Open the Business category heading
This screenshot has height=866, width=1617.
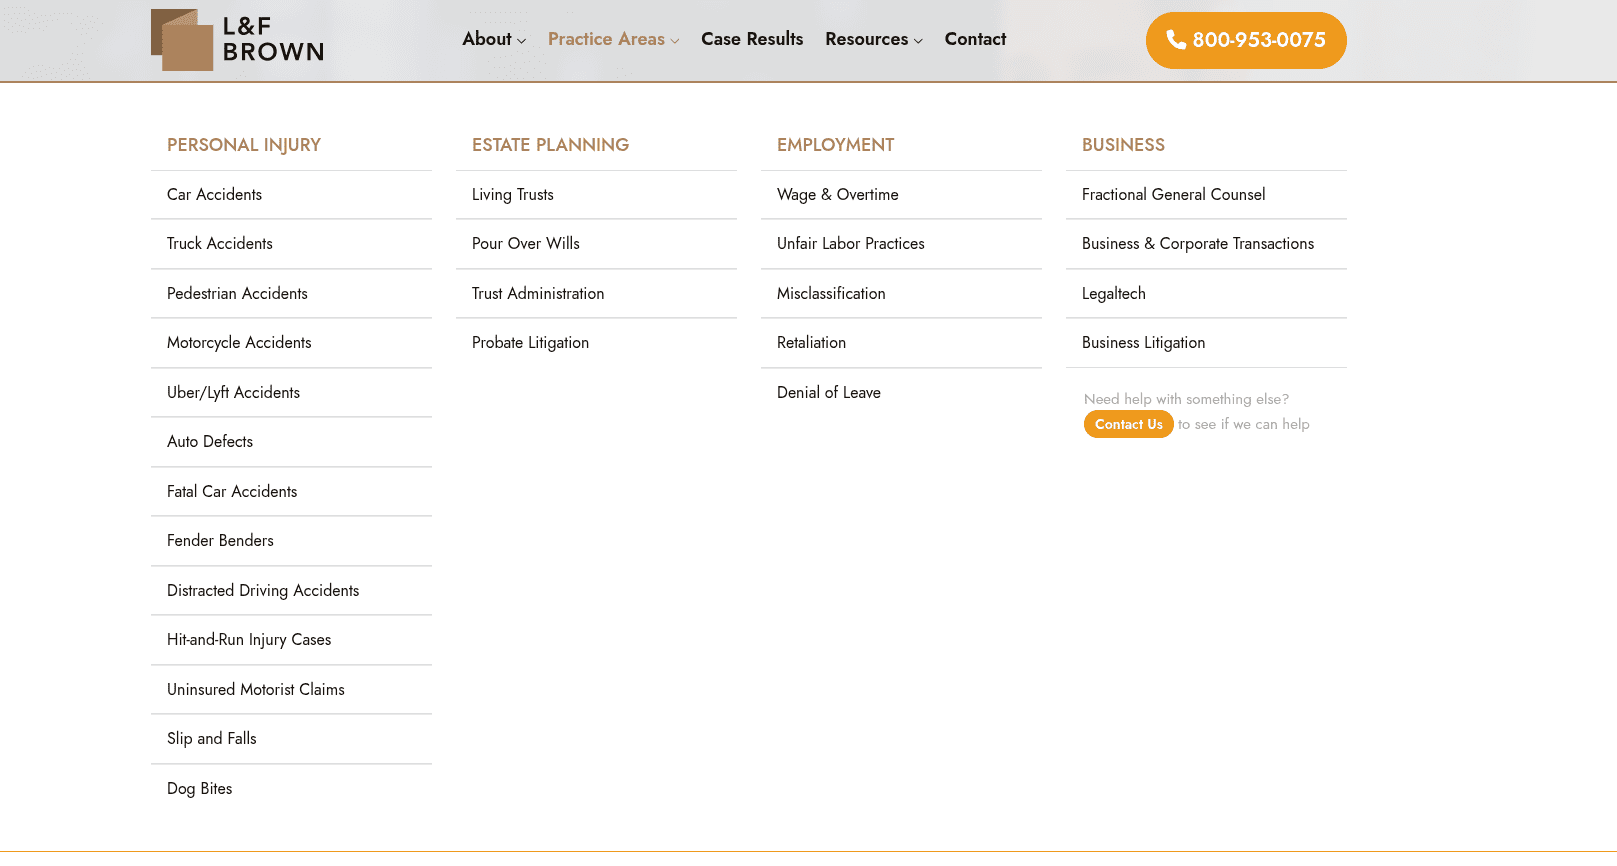(1123, 145)
